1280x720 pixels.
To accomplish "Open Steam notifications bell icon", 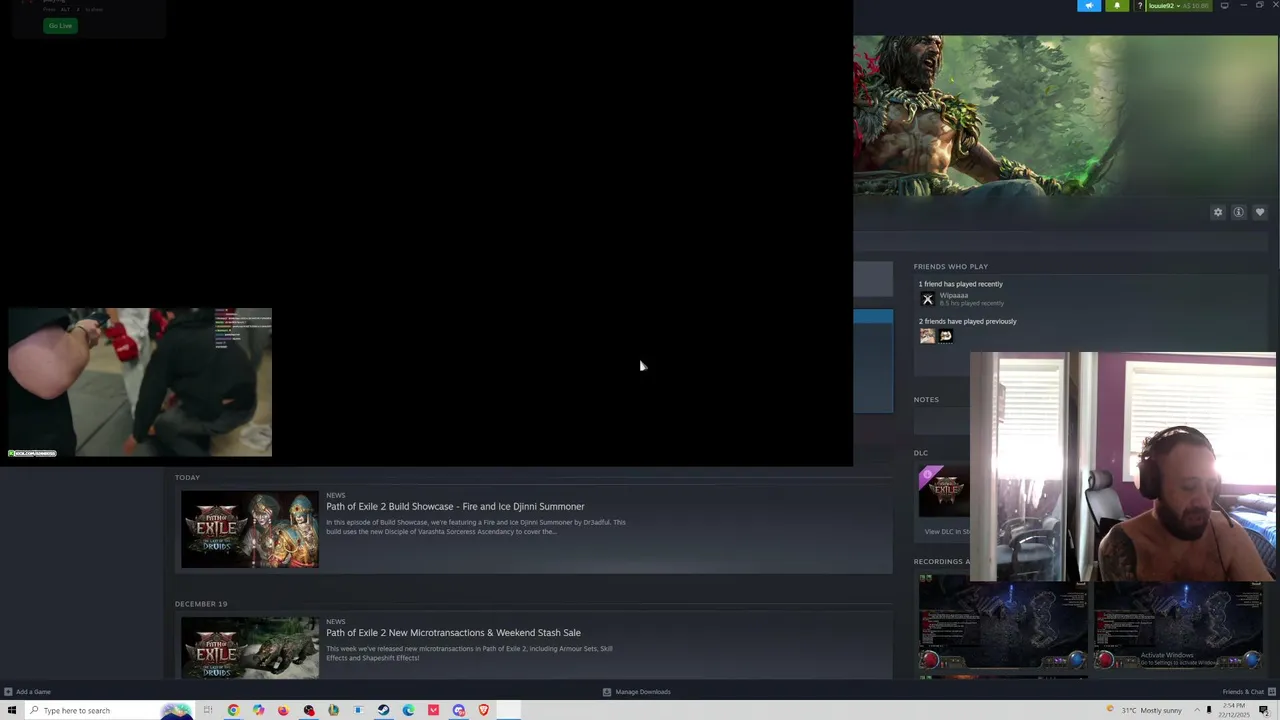I will (x=1117, y=6).
